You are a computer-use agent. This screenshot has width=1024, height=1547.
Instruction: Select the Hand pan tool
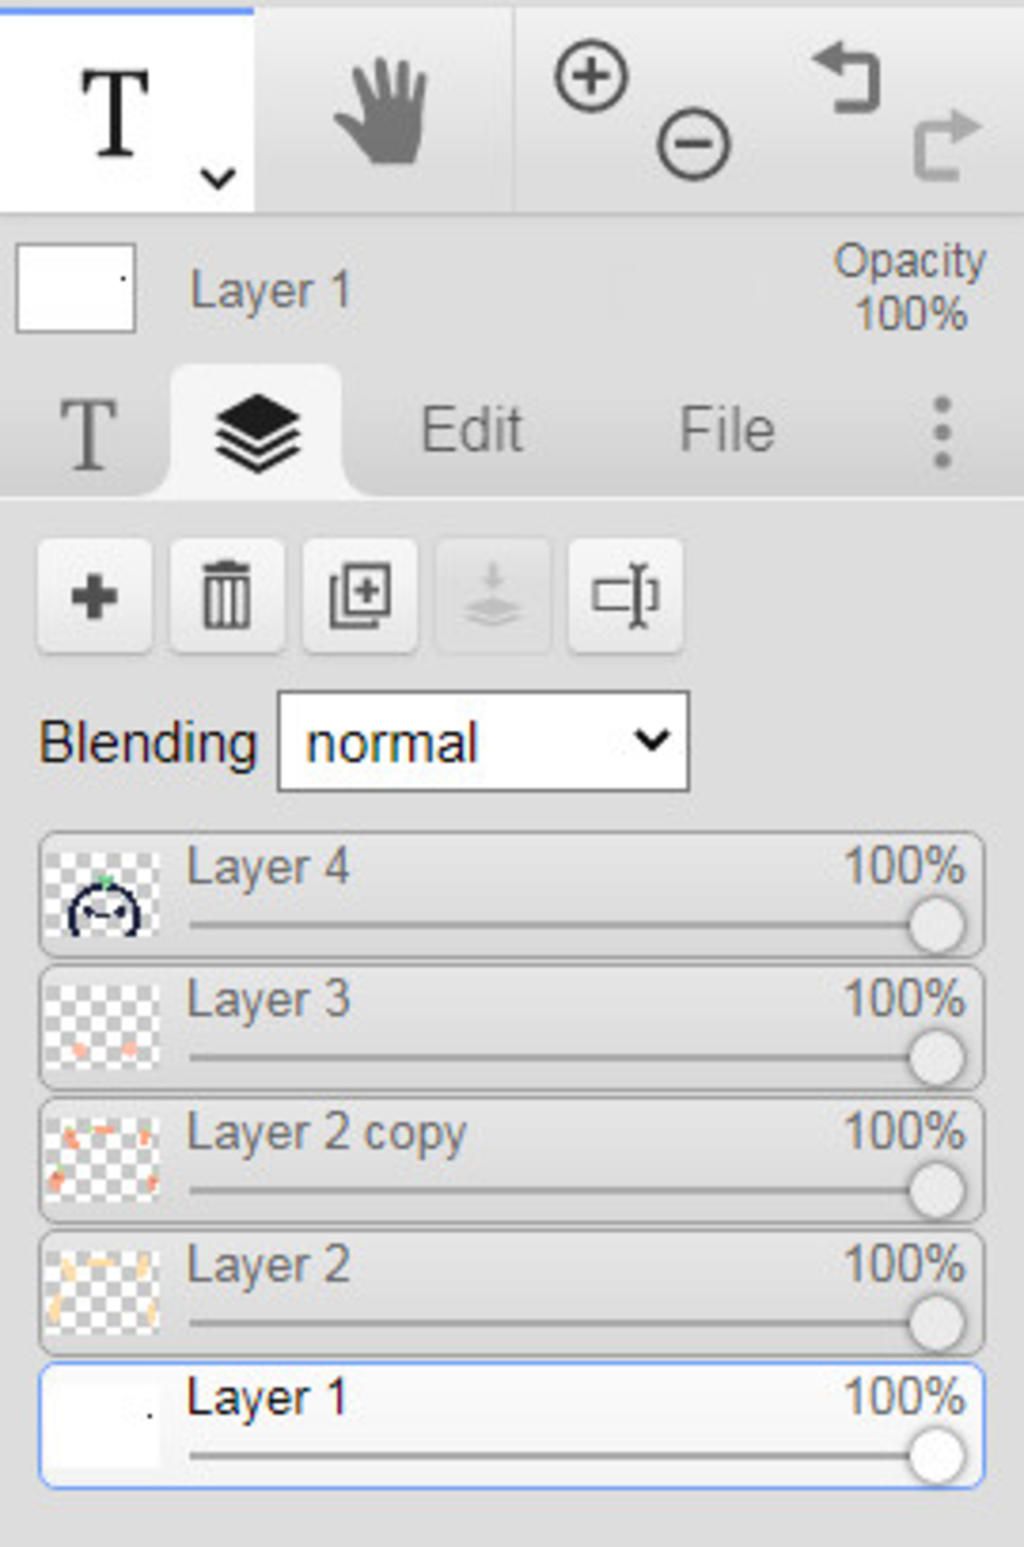click(x=382, y=112)
